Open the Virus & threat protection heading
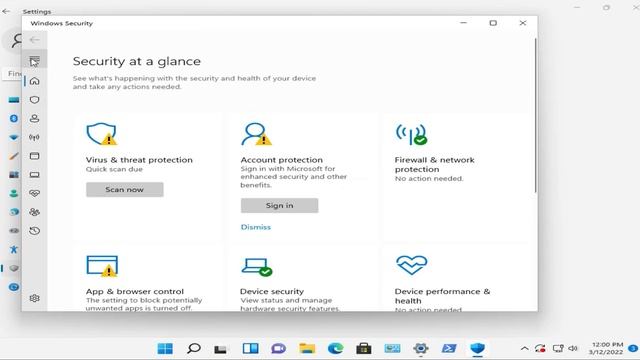The height and width of the screenshot is (360, 640). [x=139, y=160]
